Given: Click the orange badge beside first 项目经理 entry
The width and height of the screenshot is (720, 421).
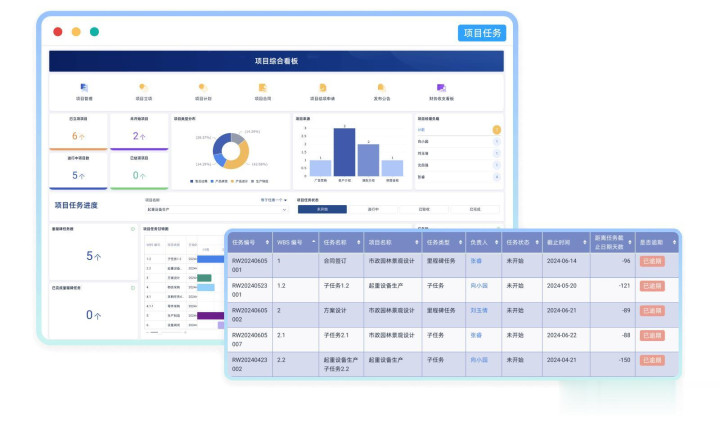Looking at the screenshot, I should pyautogui.click(x=496, y=130).
